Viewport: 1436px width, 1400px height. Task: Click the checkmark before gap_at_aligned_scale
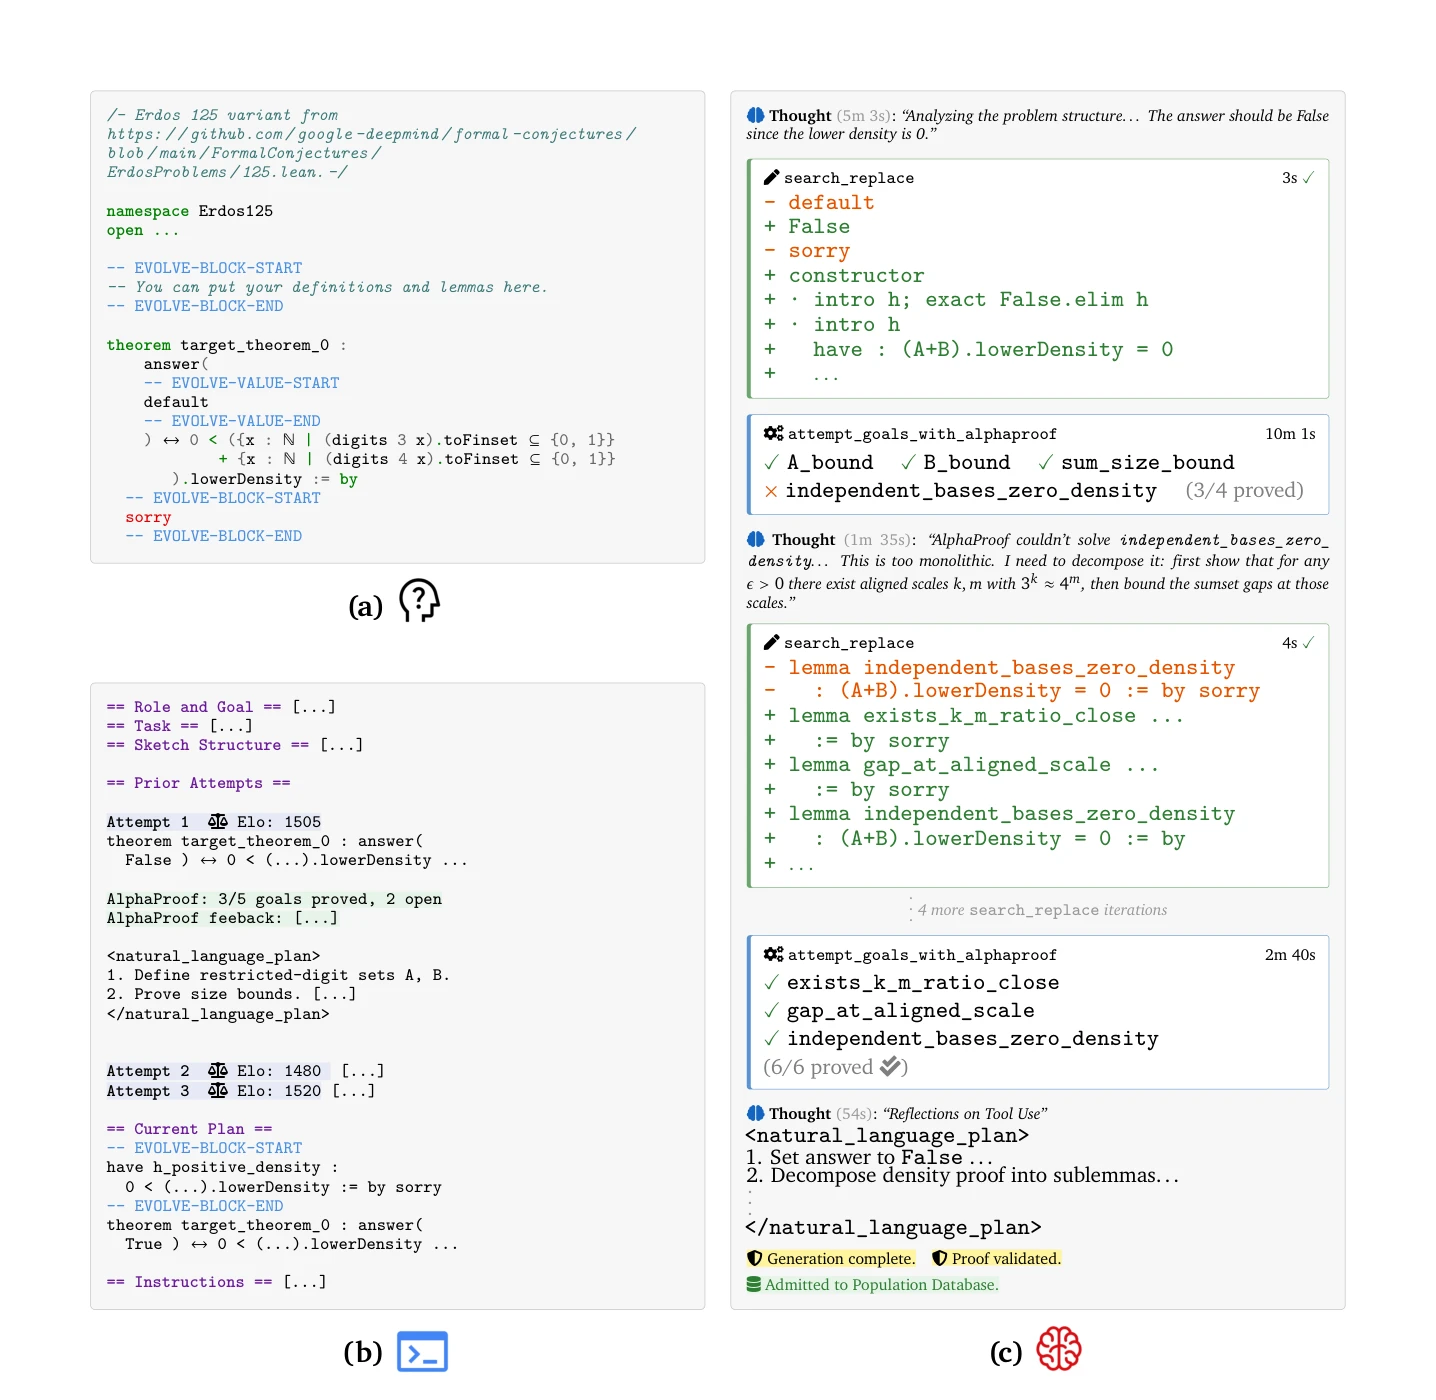pos(771,1010)
